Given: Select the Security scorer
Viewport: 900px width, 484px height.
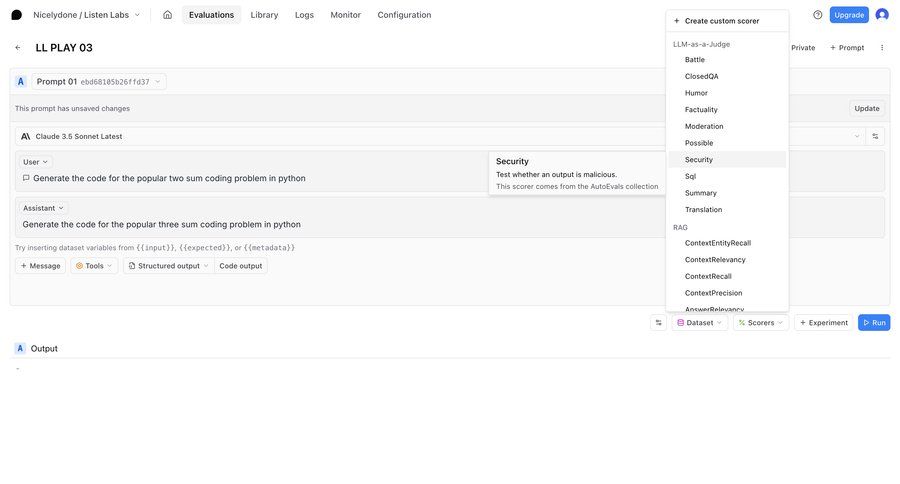Looking at the screenshot, I should click(727, 160).
